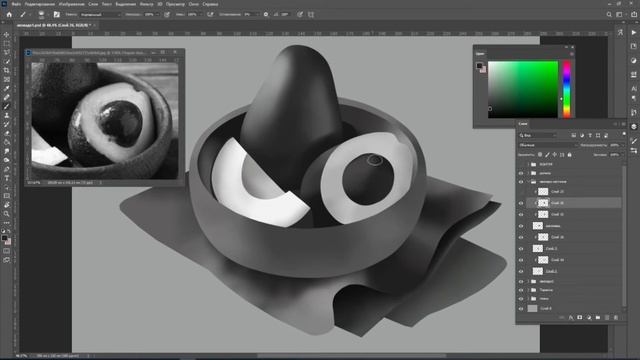
Task: Toggle lock position icon
Action: 555,155
